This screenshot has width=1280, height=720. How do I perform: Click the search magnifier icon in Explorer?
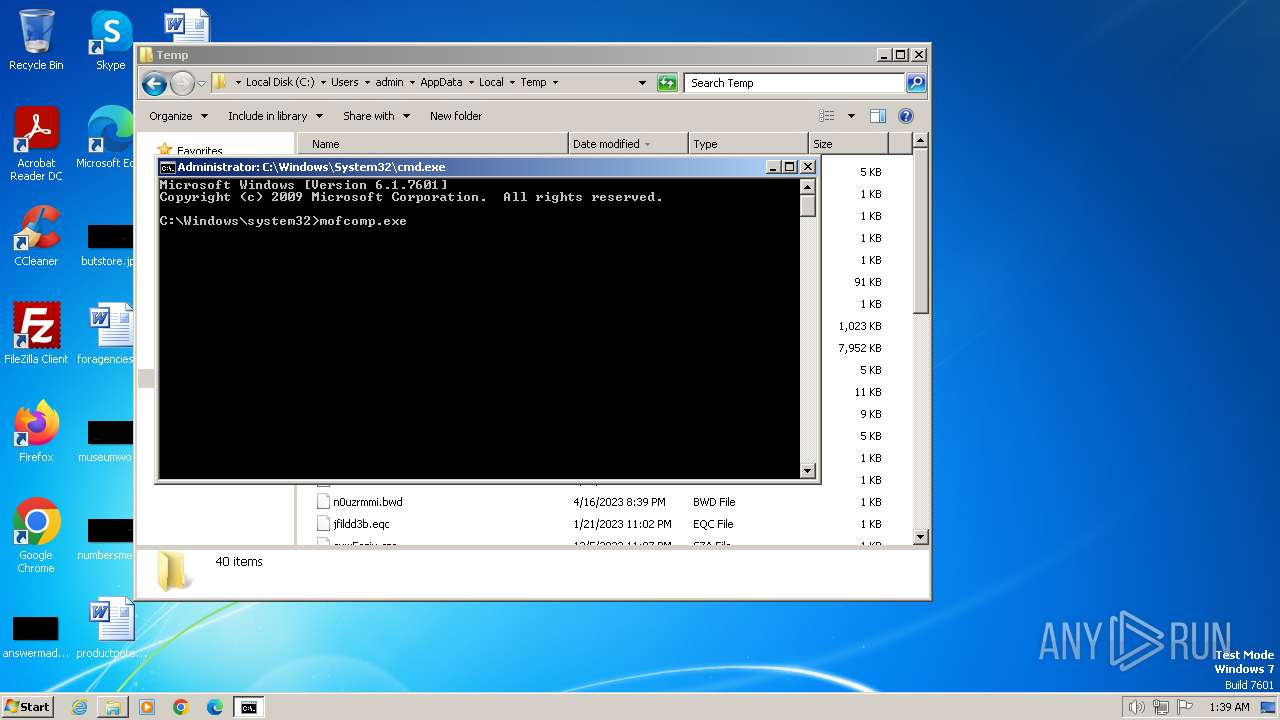916,83
